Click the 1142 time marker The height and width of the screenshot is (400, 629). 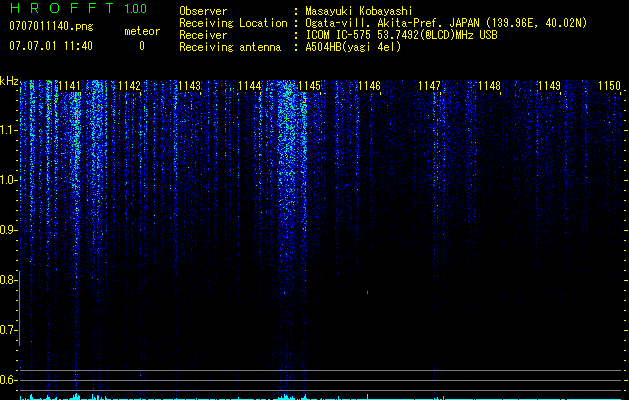pos(130,86)
